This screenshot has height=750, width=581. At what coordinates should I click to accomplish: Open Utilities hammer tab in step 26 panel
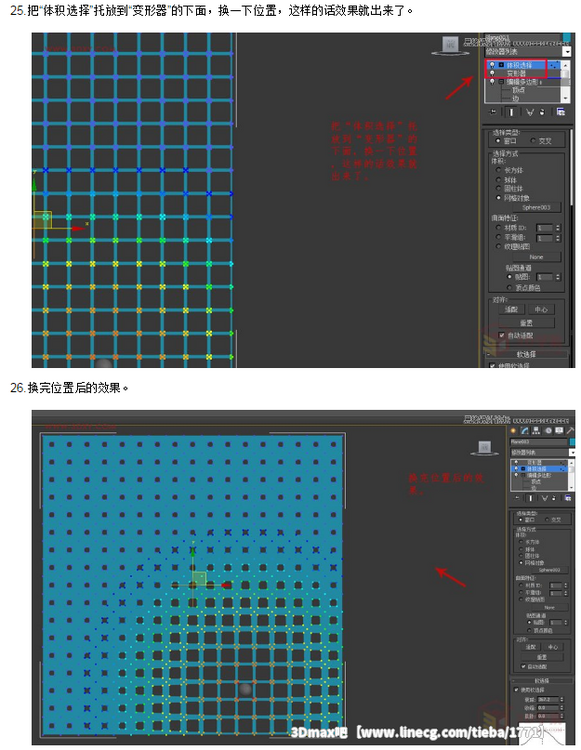570,431
